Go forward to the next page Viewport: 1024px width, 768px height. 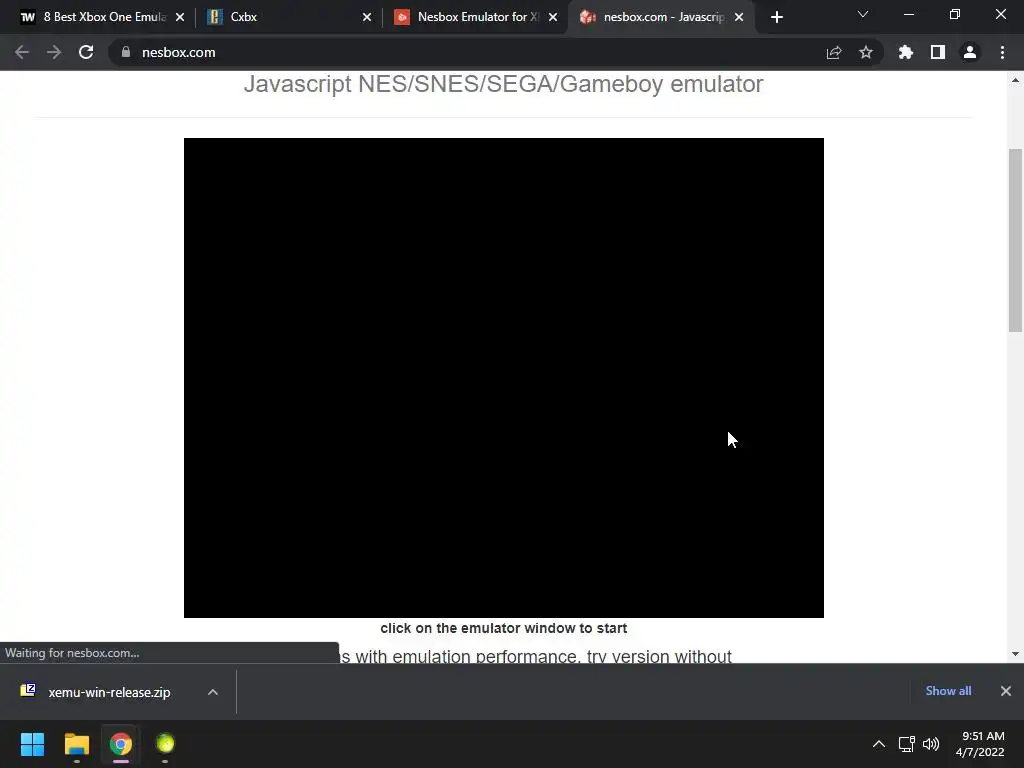coord(54,52)
